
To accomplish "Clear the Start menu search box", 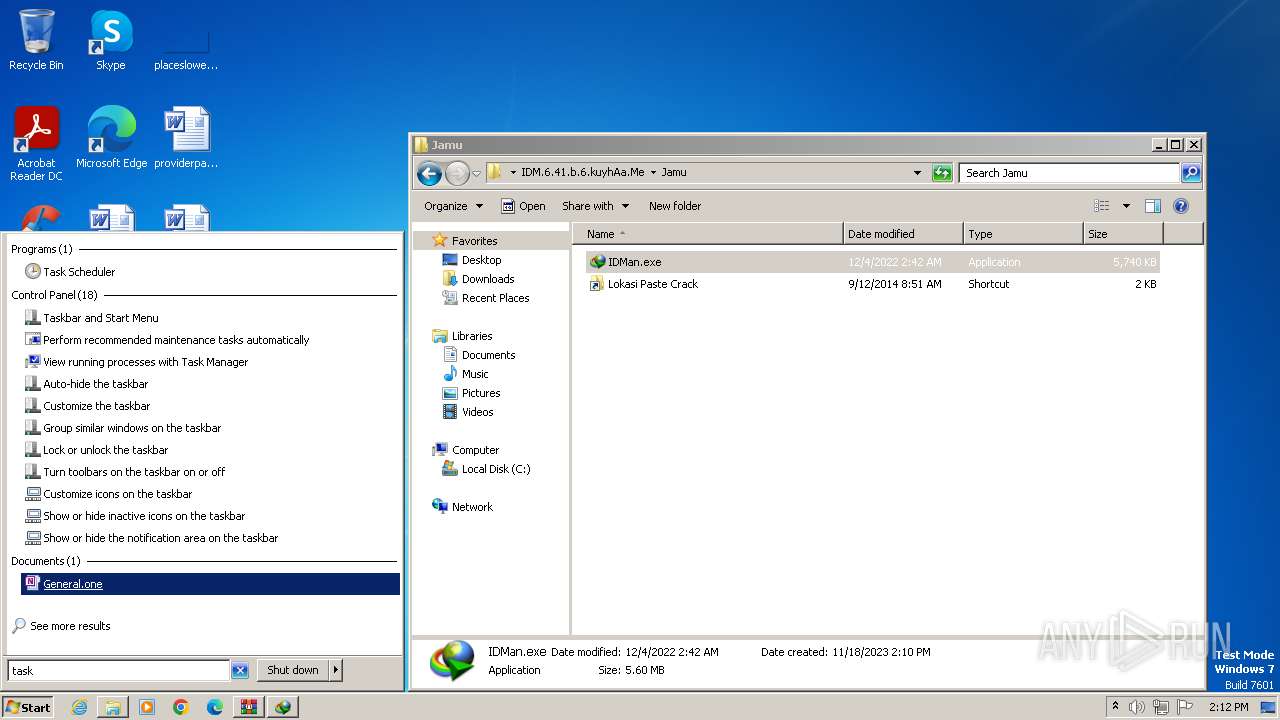I will tap(240, 671).
